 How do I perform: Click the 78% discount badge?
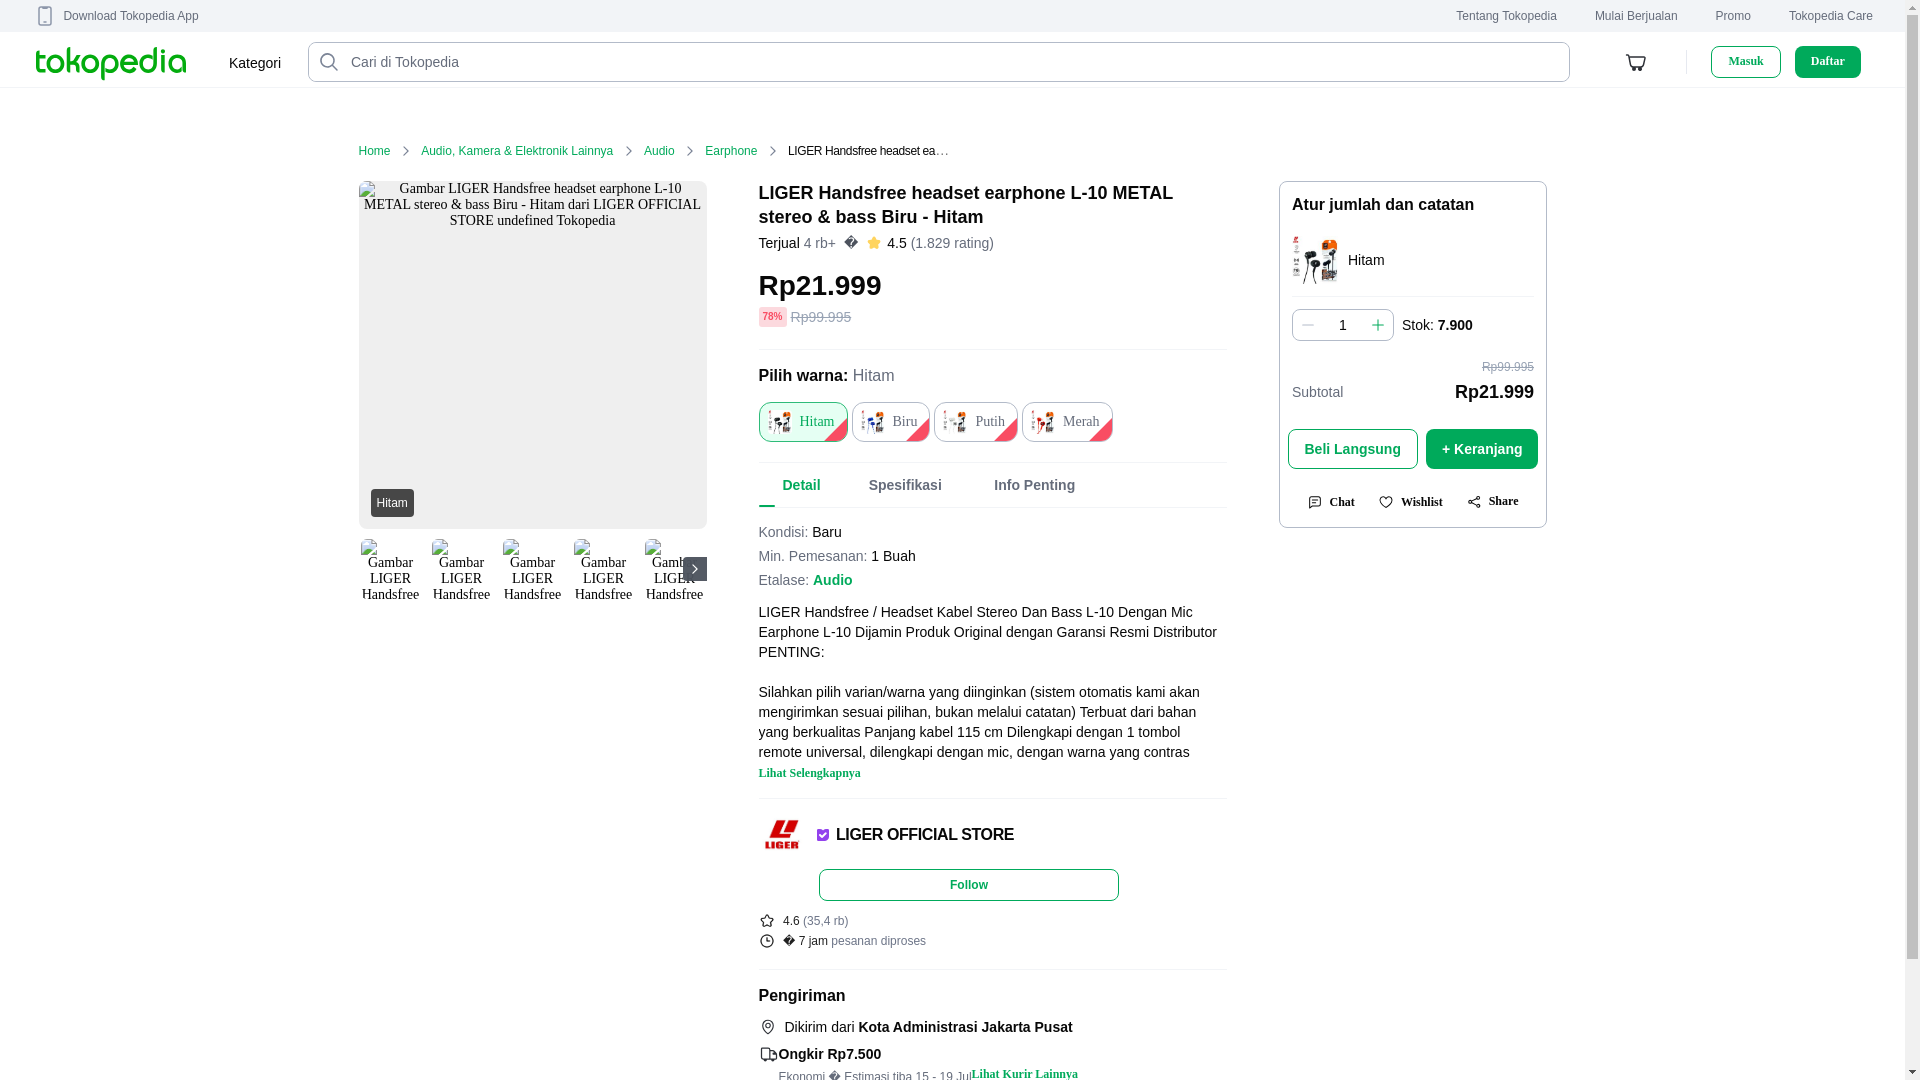(773, 317)
